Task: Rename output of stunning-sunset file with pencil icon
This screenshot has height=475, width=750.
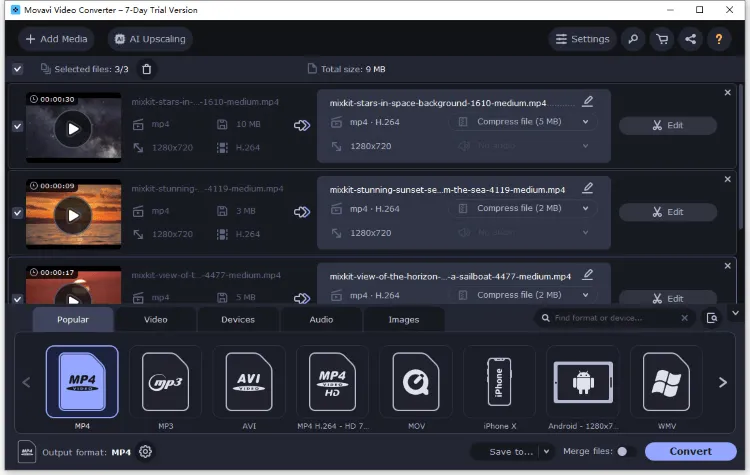Action: tap(588, 188)
